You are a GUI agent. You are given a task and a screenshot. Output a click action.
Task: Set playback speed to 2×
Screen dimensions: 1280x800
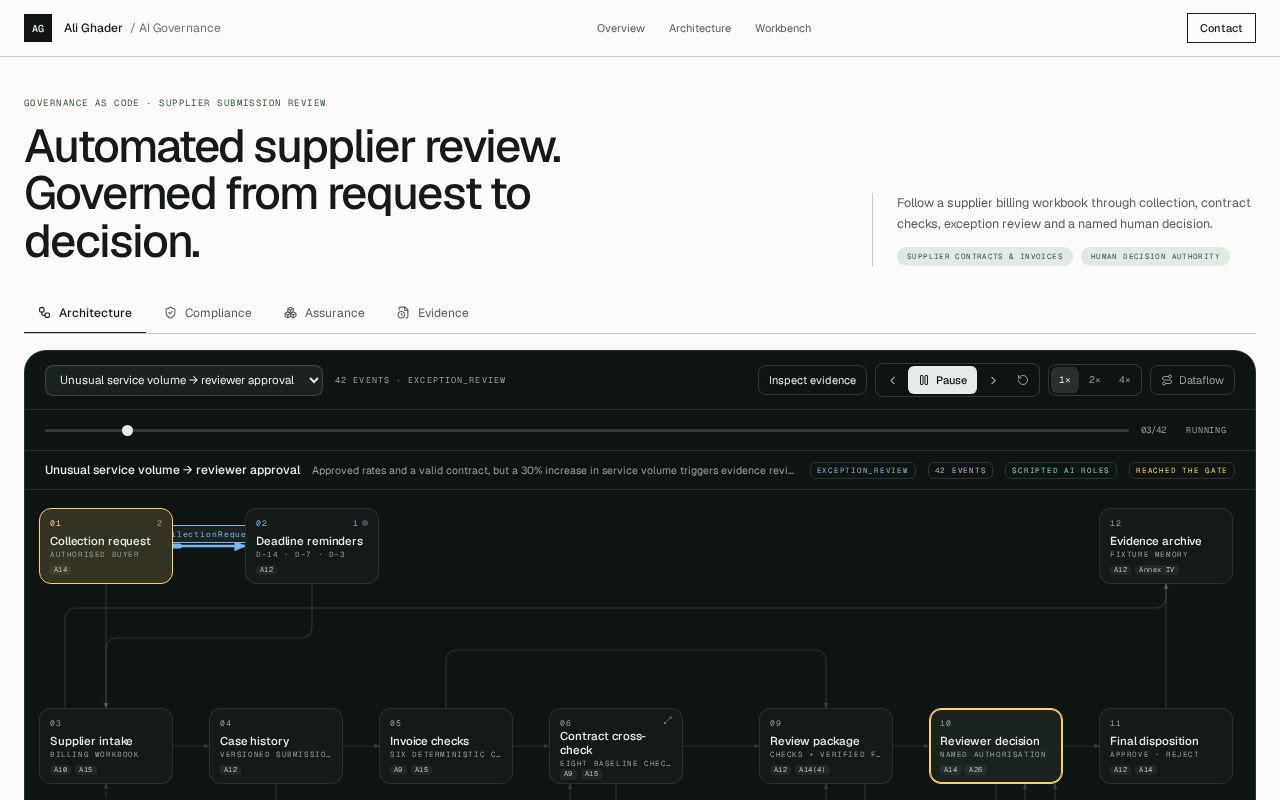1095,380
